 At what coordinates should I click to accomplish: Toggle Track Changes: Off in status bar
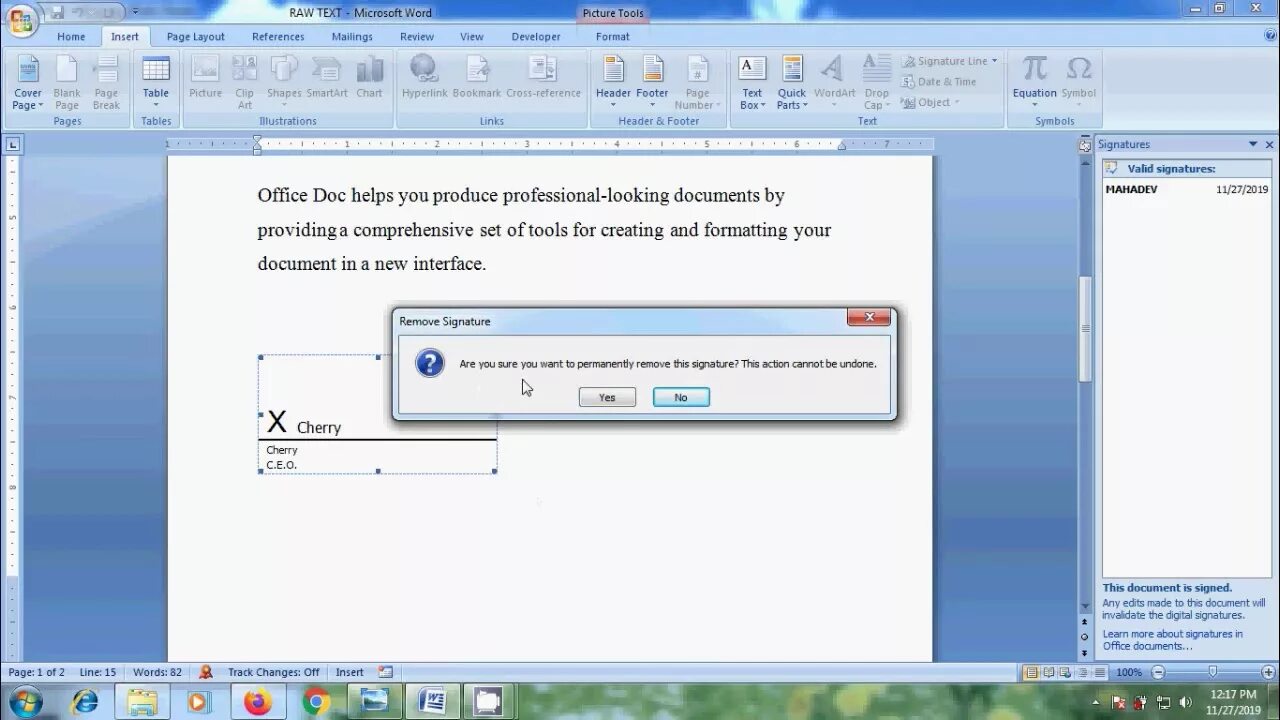[273, 672]
